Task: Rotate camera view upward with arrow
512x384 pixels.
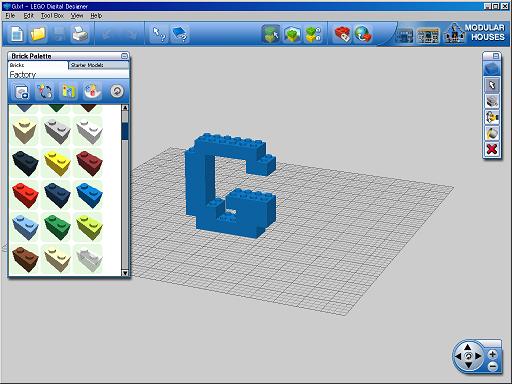Action: [x=468, y=347]
